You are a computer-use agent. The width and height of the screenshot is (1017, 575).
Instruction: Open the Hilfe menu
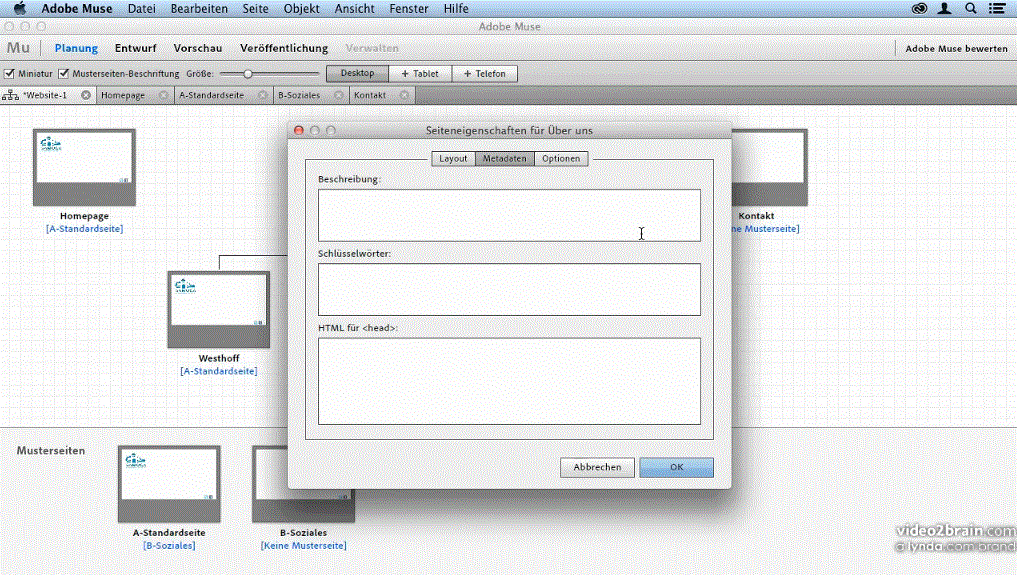pyautogui.click(x=456, y=8)
